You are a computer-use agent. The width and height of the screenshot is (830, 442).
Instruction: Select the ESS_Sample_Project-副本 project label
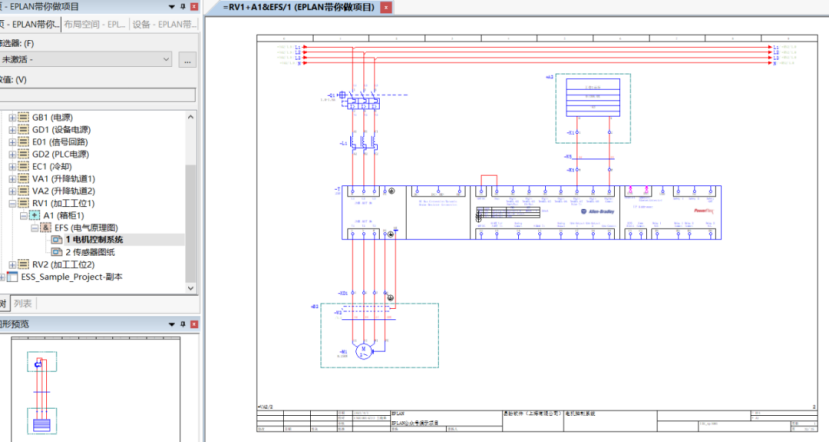[x=72, y=277]
